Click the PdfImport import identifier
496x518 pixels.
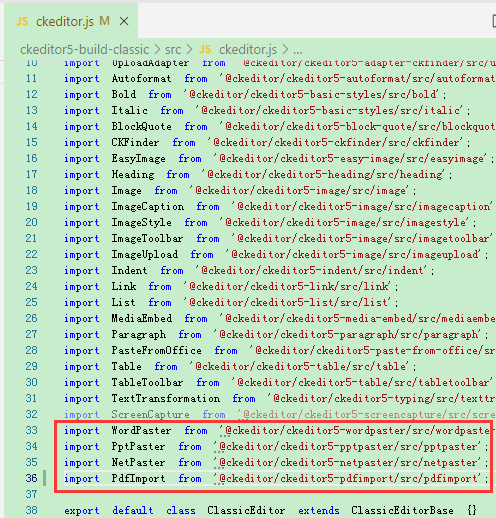coord(138,478)
